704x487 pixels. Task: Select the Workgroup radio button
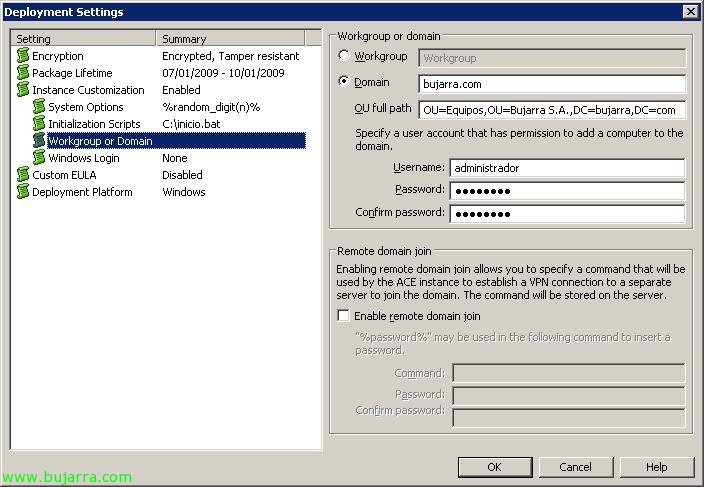(x=346, y=57)
